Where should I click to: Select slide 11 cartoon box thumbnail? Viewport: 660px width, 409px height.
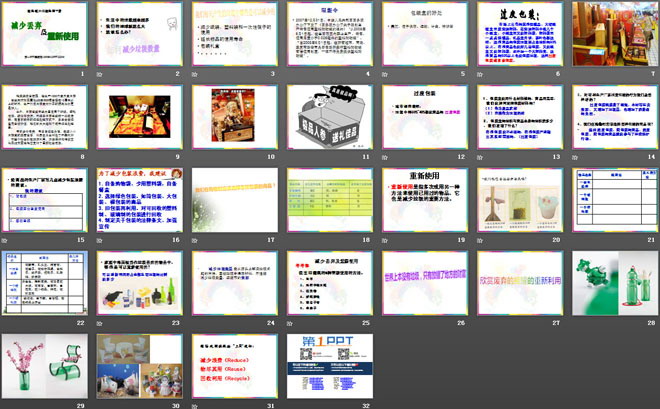330,117
